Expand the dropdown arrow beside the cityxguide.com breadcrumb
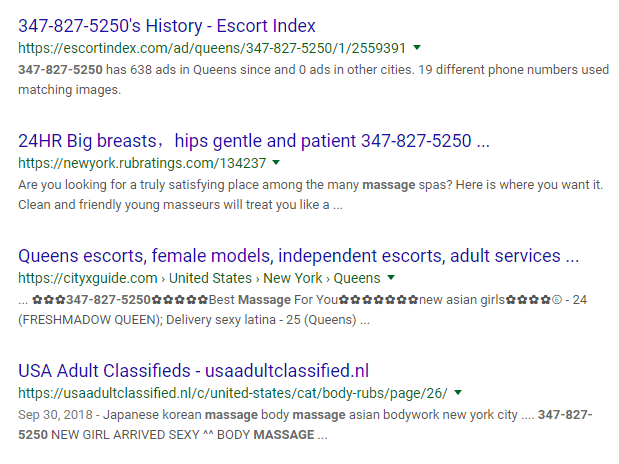Screen dimensions: 619x464 391,277
